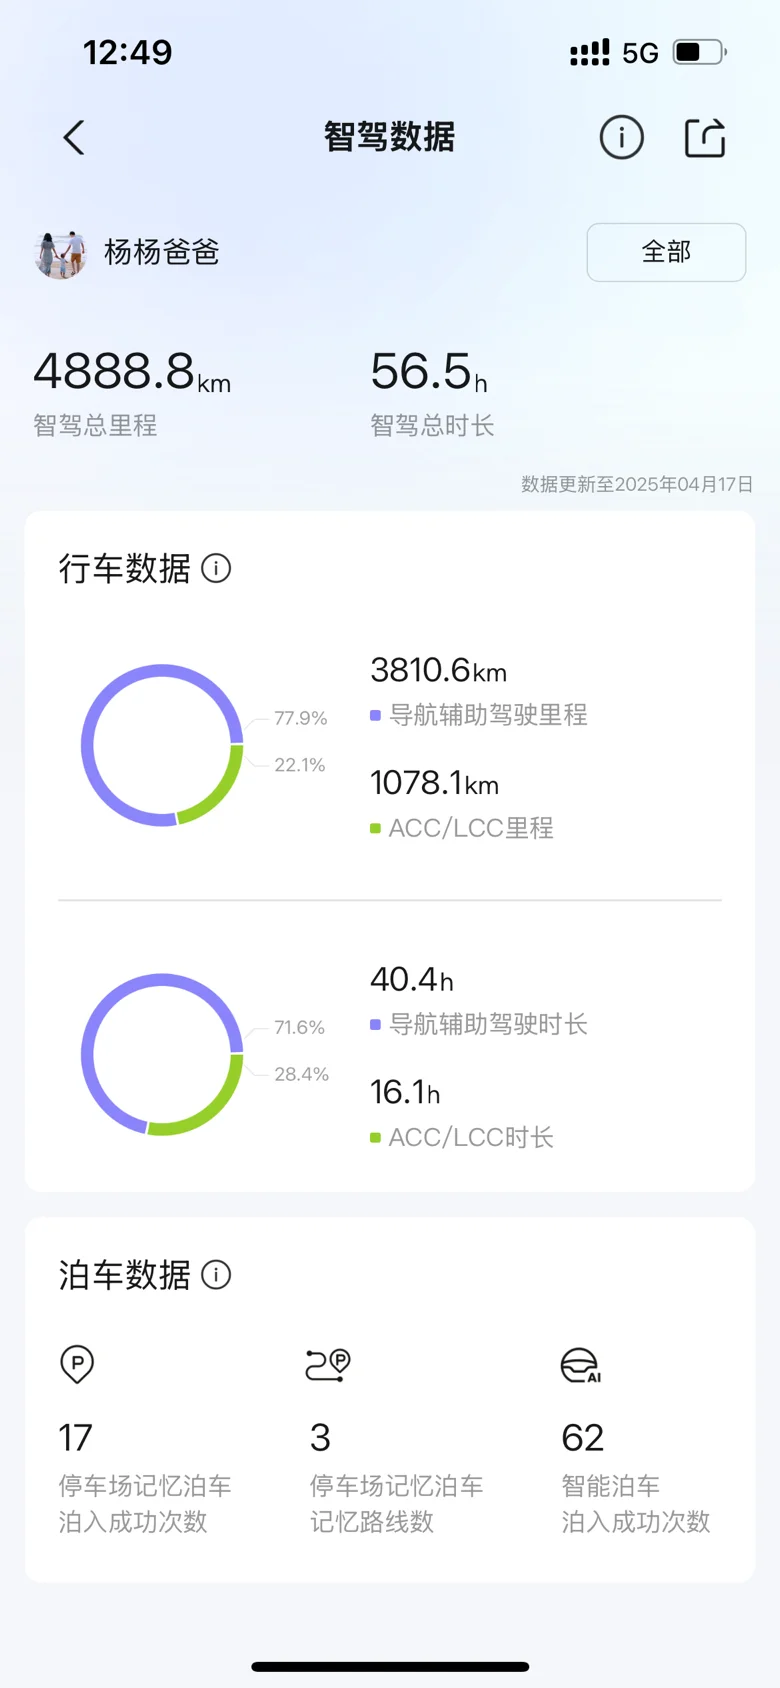Tap the purple 导航辅助驾驶里程 legend swatch

pyautogui.click(x=375, y=716)
